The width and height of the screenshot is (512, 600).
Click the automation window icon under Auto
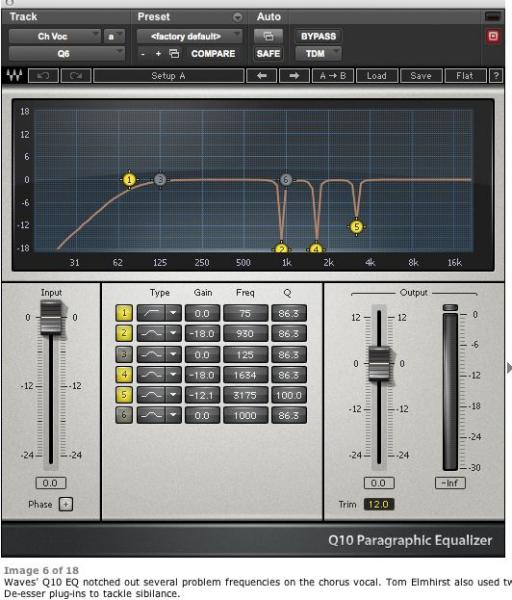[269, 36]
